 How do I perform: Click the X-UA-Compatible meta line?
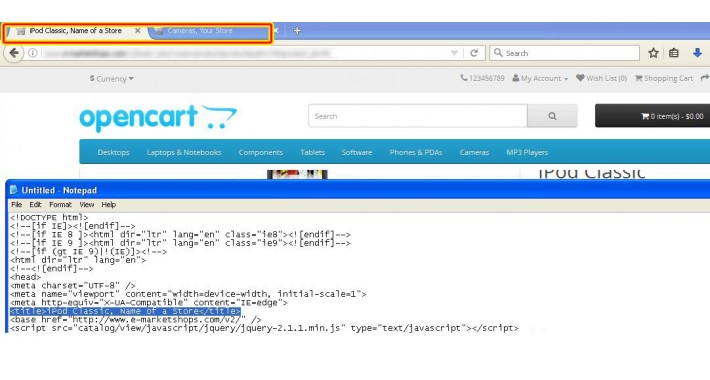pyautogui.click(x=149, y=303)
